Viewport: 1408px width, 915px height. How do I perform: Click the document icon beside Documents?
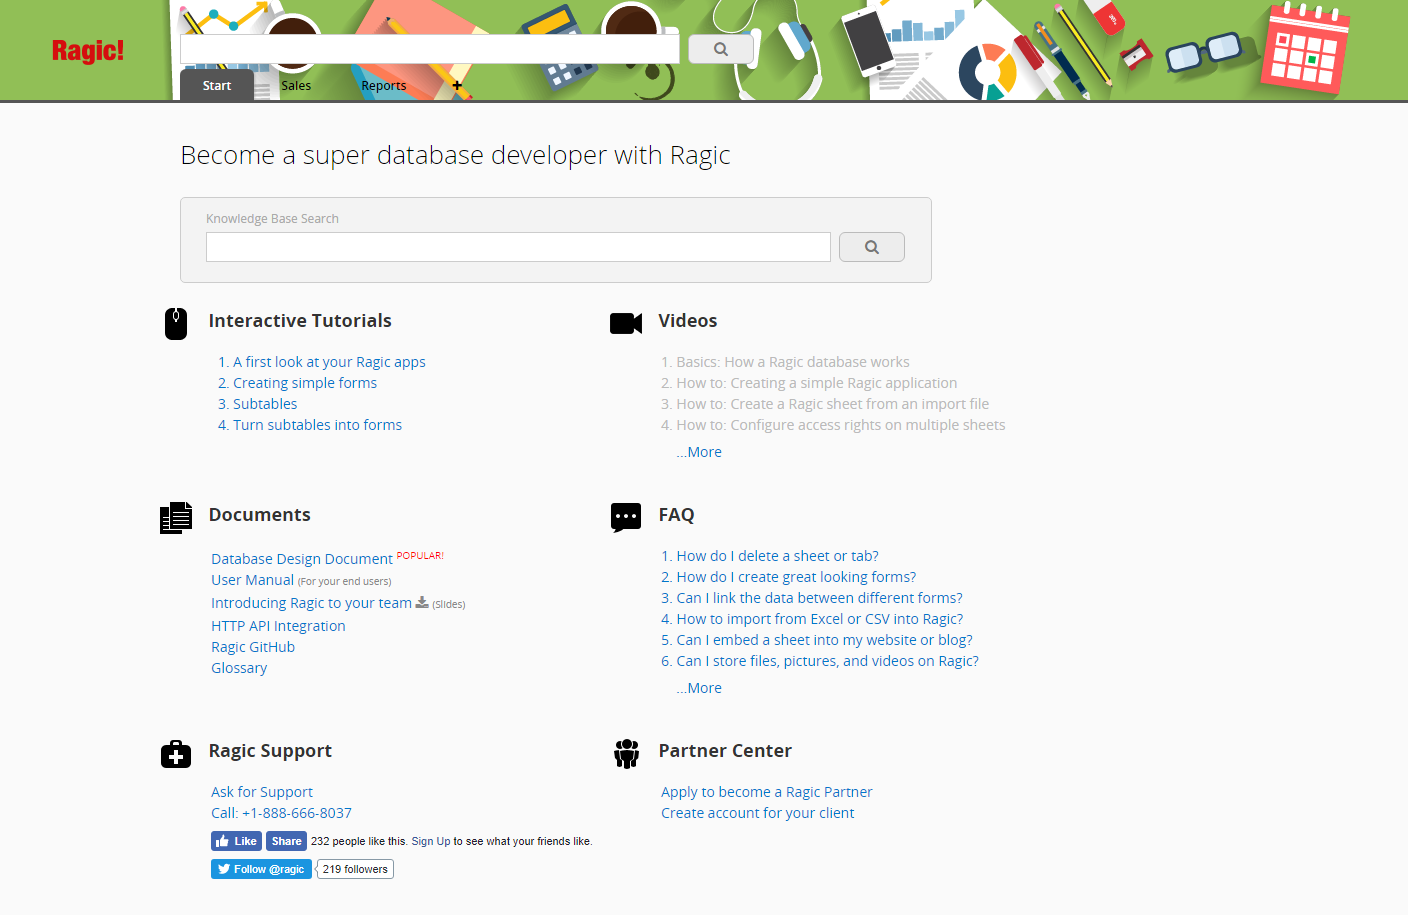(x=176, y=517)
